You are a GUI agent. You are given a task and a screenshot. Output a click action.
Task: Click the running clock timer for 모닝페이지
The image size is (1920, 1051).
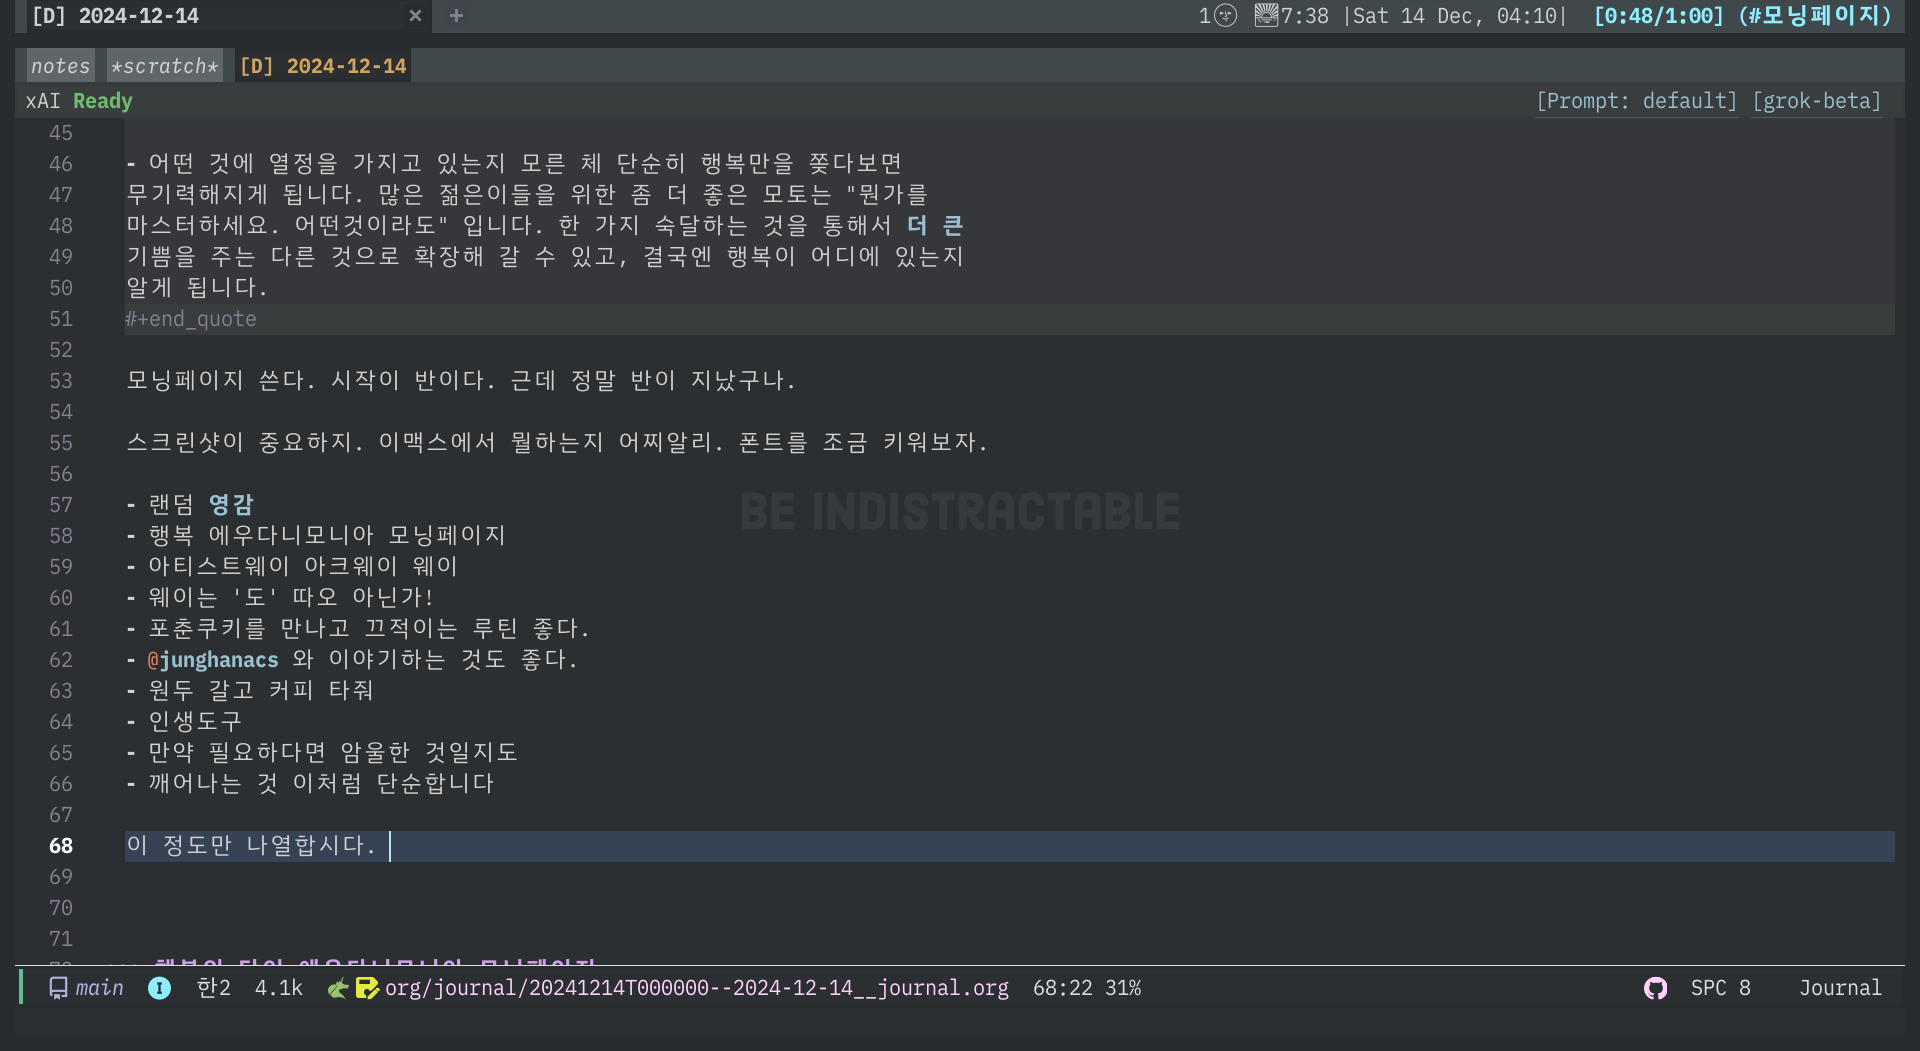(x=1741, y=16)
